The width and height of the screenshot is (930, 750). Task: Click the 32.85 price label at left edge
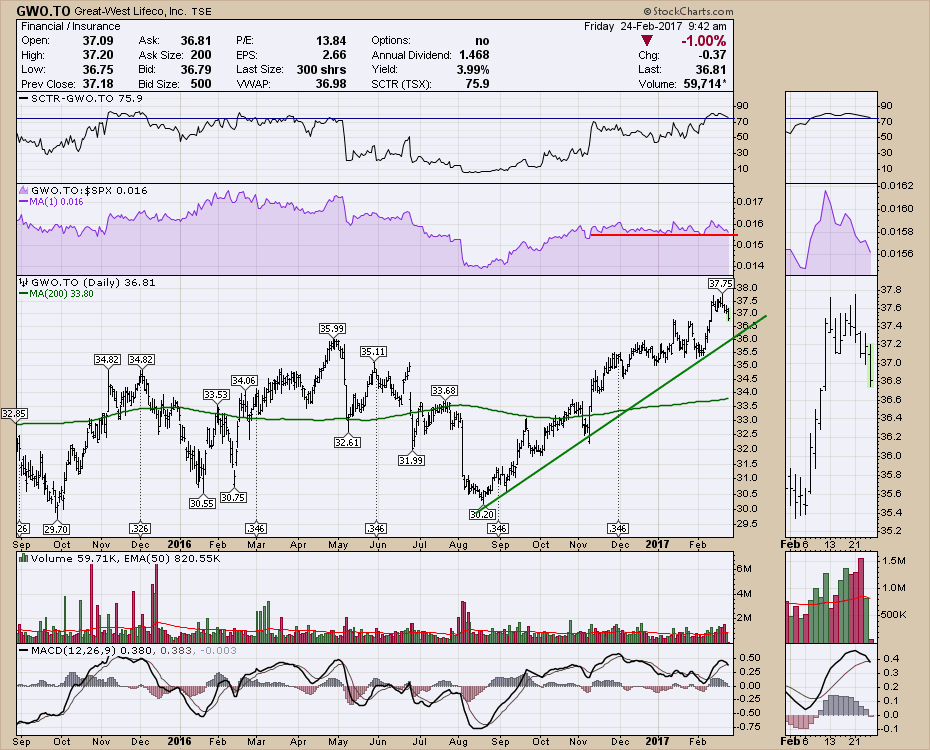[x=14, y=413]
